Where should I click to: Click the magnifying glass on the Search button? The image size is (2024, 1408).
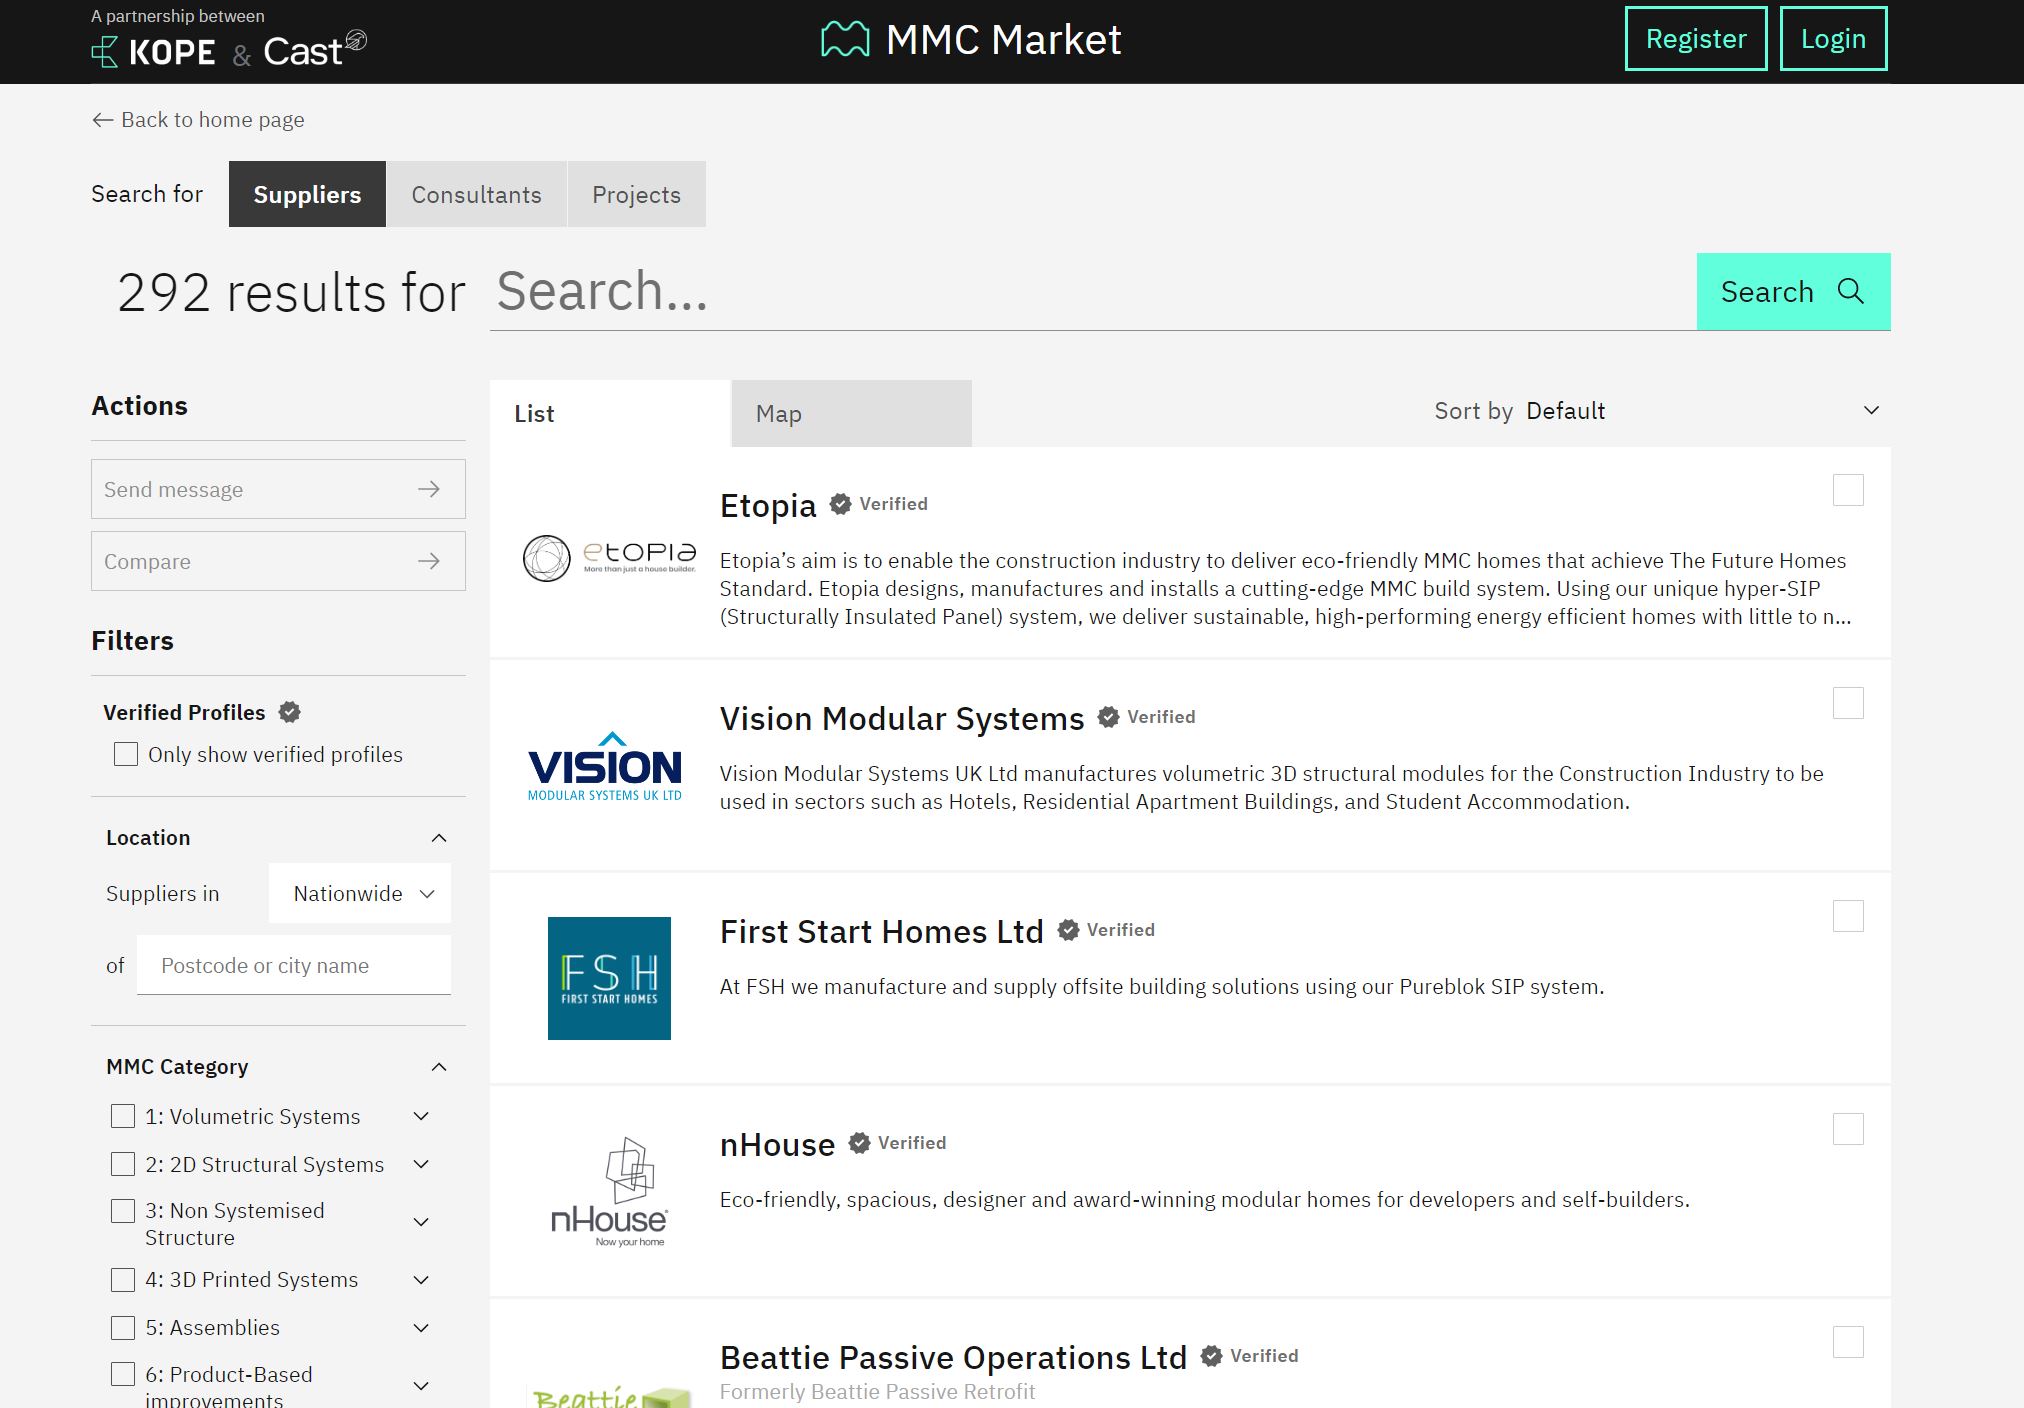(x=1849, y=292)
